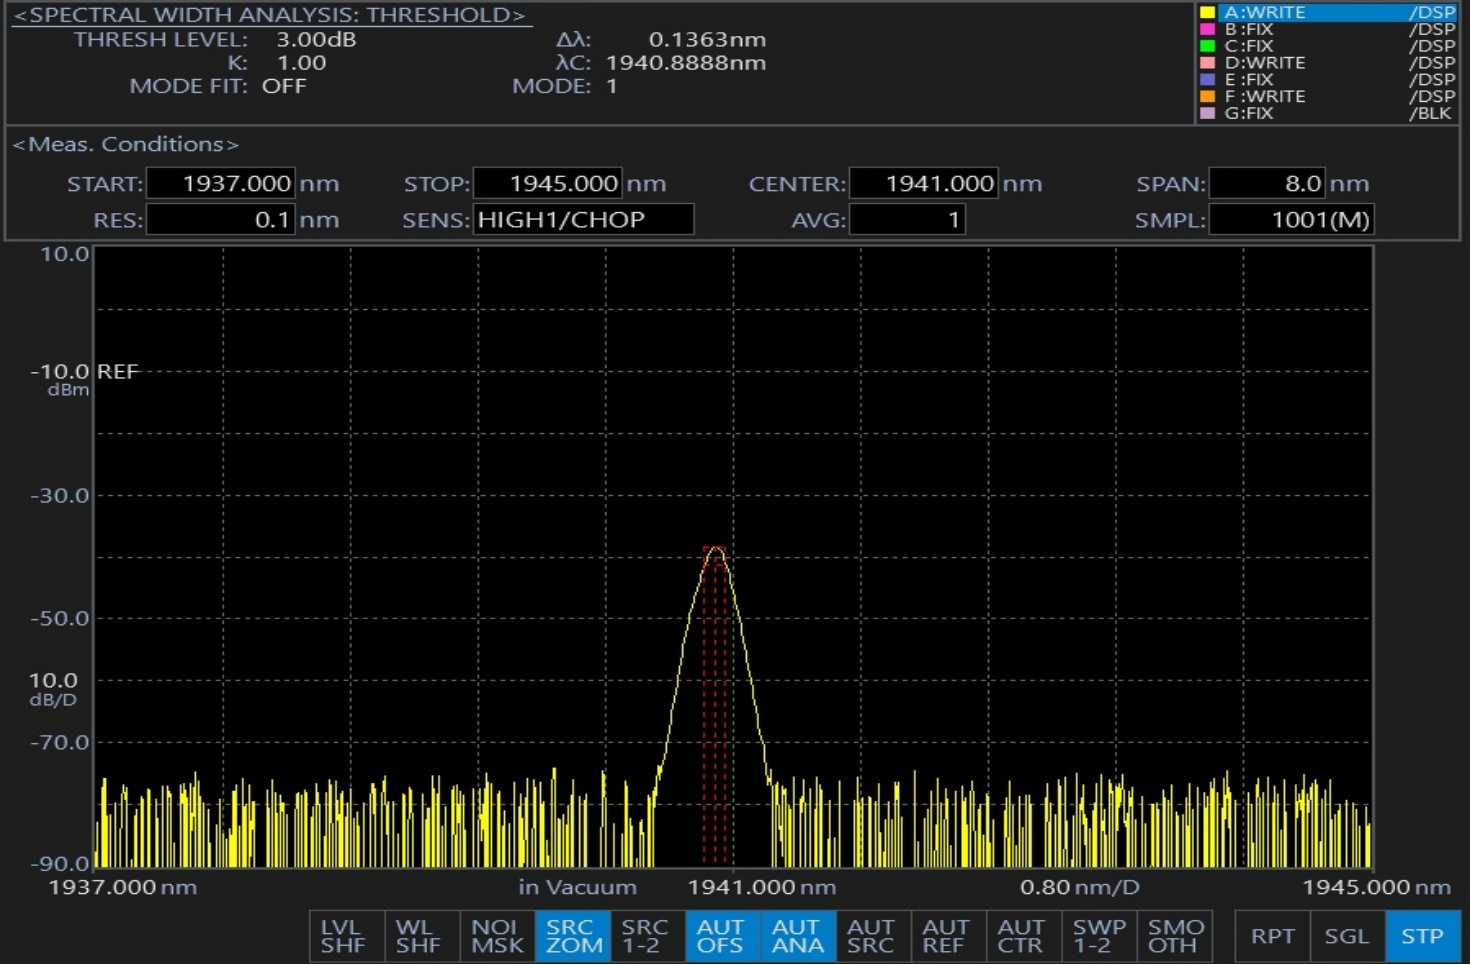Disable the SRC ZOM search zoom button

click(572, 936)
